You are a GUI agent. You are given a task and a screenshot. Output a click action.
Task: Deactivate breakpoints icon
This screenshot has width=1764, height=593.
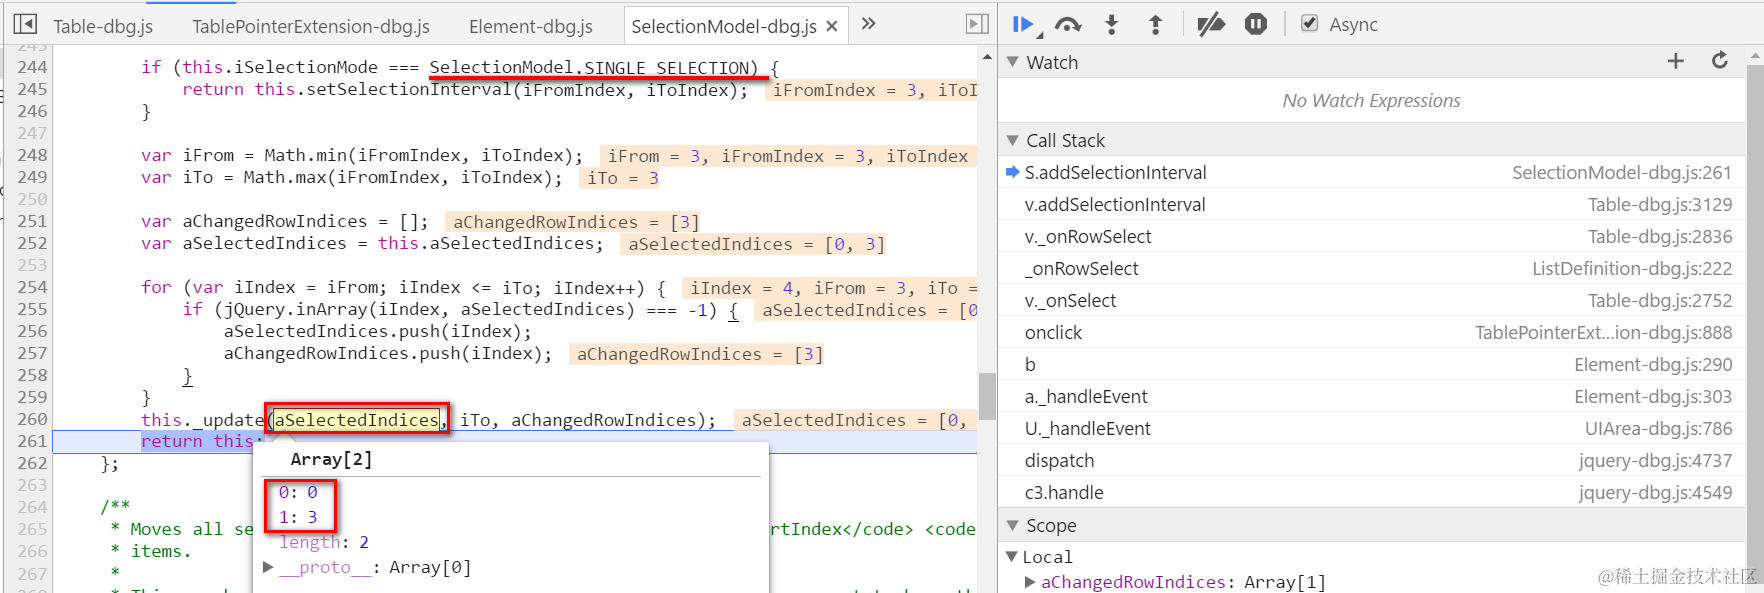[x=1210, y=25]
